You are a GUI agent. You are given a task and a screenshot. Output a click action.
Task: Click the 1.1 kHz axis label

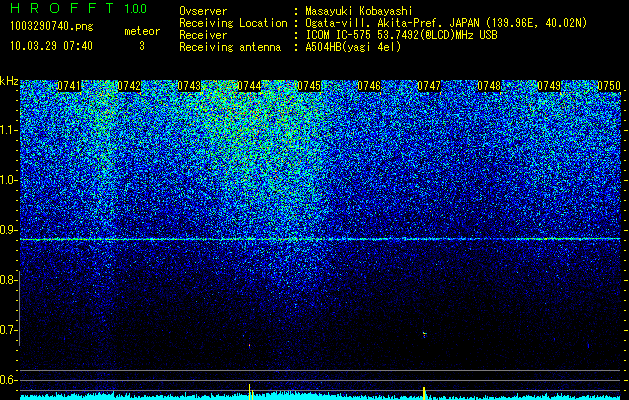[9, 130]
